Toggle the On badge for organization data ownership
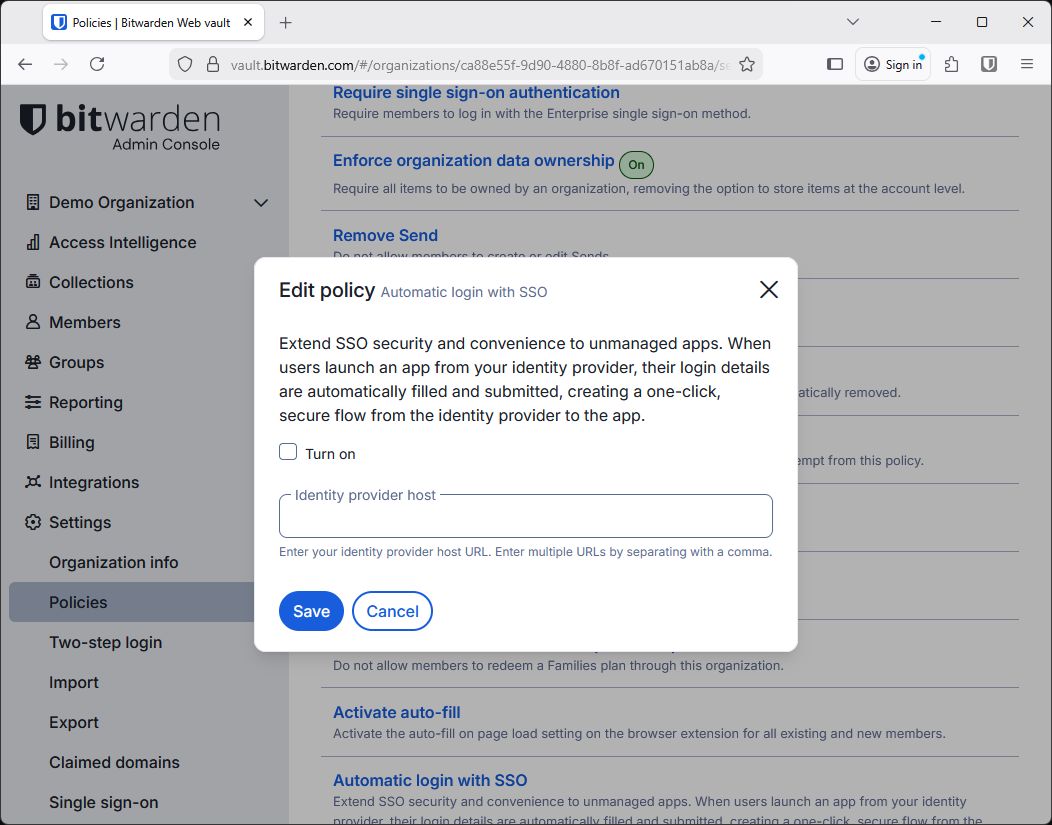The width and height of the screenshot is (1052, 825). coord(636,165)
